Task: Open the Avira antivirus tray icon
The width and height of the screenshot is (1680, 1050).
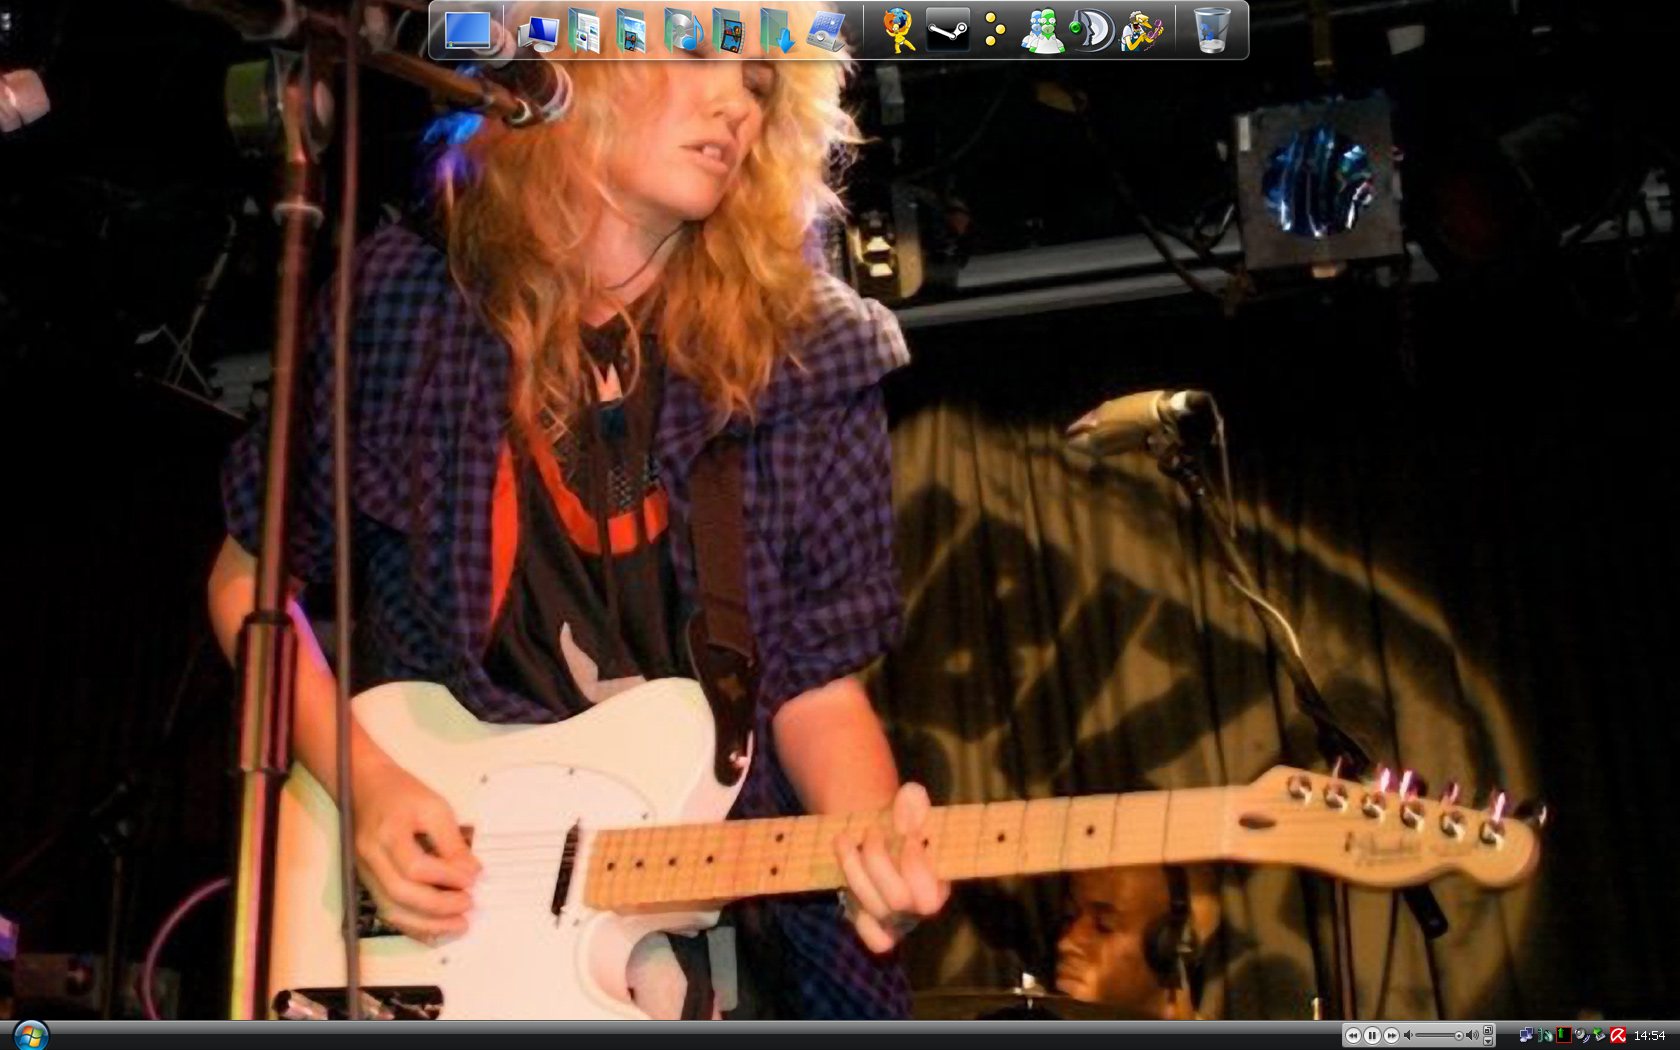Action: (x=1618, y=1035)
